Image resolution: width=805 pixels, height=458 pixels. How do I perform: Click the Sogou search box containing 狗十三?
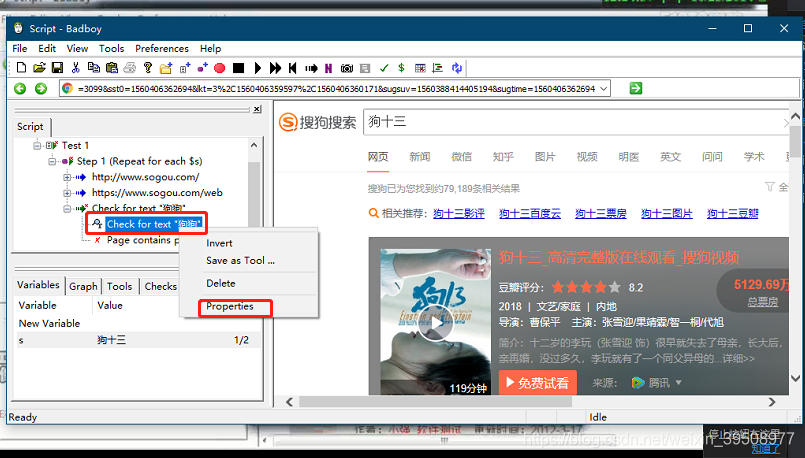[577, 122]
